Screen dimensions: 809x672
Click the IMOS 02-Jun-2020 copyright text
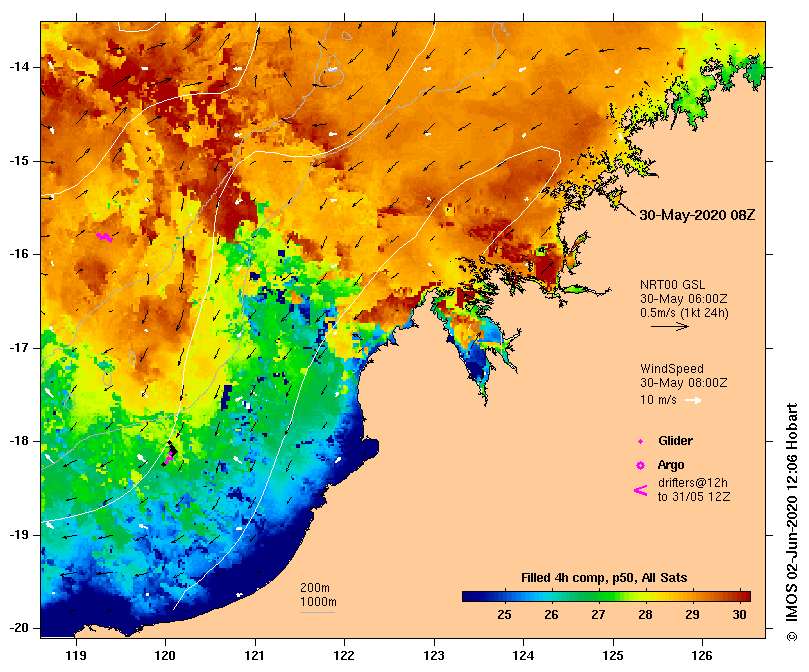792,522
